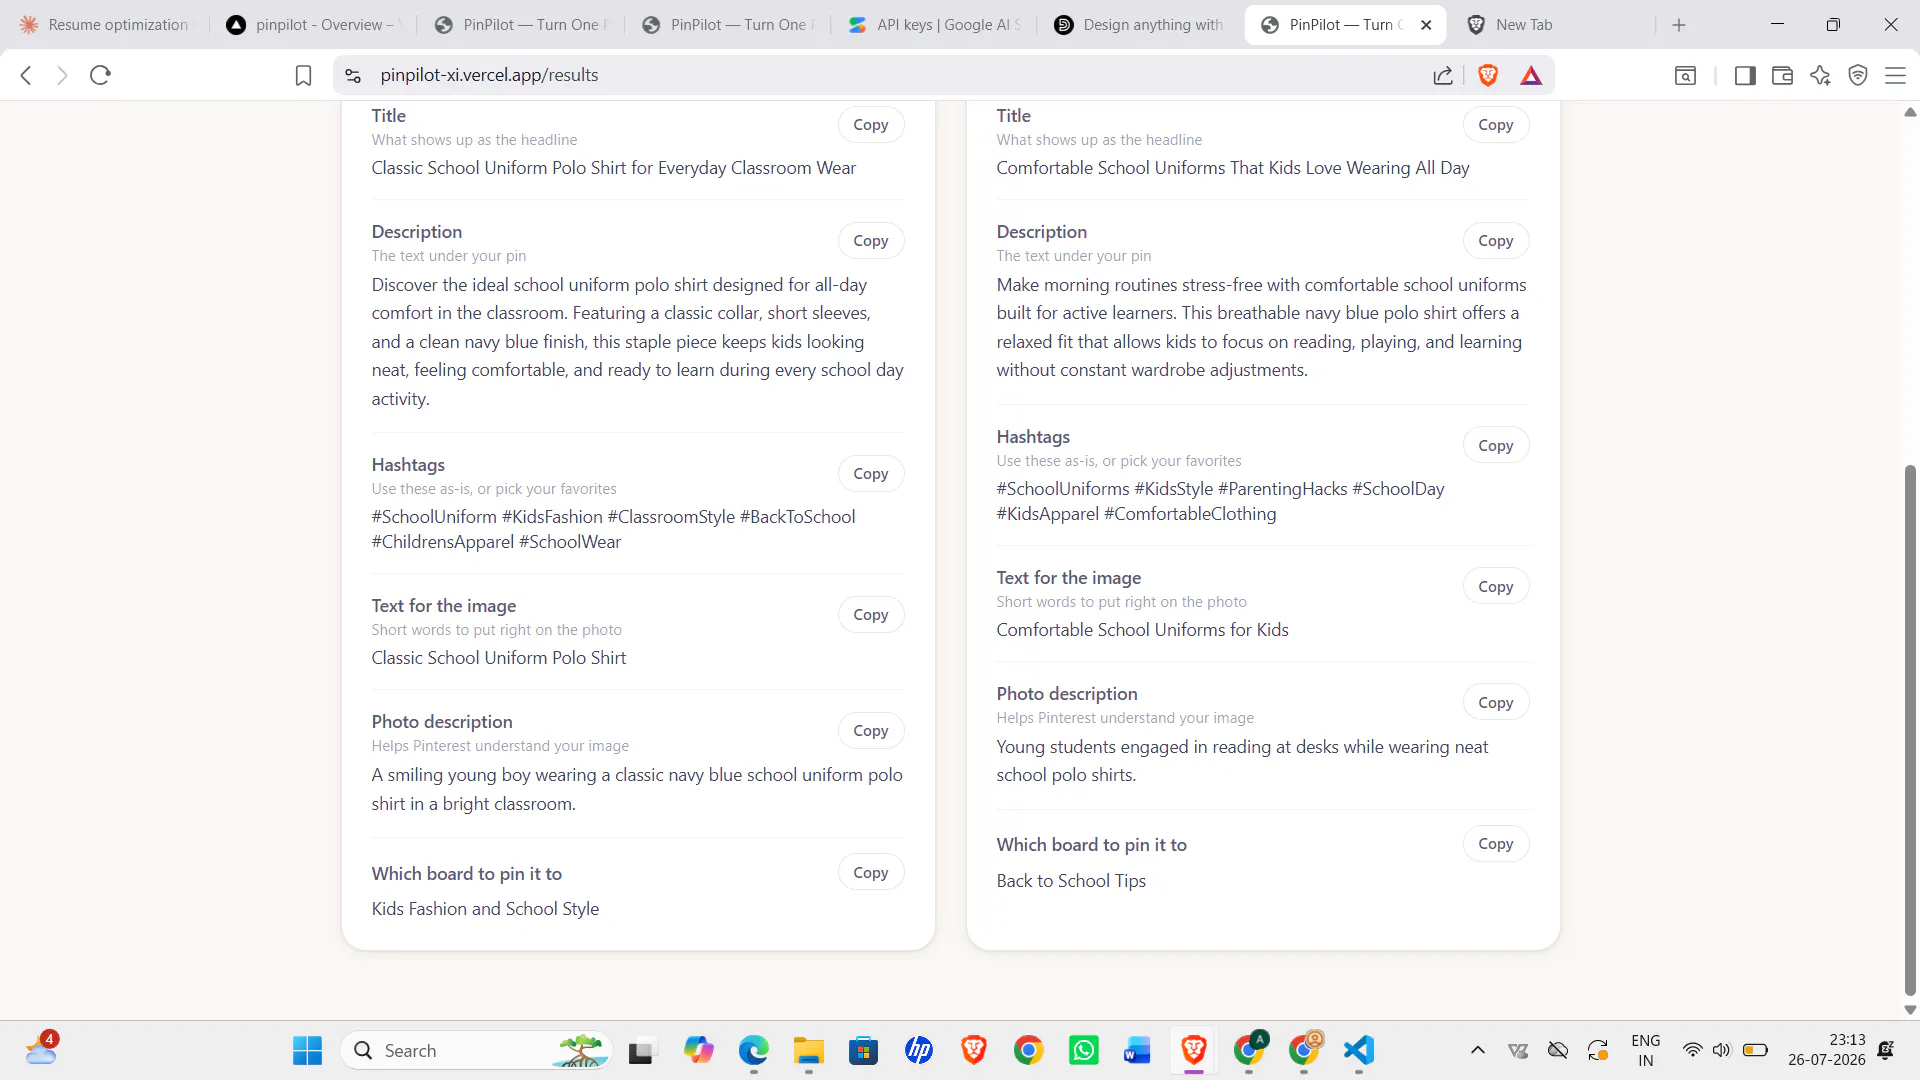This screenshot has height=1080, width=1920.
Task: Copy description about morning routines stress-free
Action: coord(1496,241)
